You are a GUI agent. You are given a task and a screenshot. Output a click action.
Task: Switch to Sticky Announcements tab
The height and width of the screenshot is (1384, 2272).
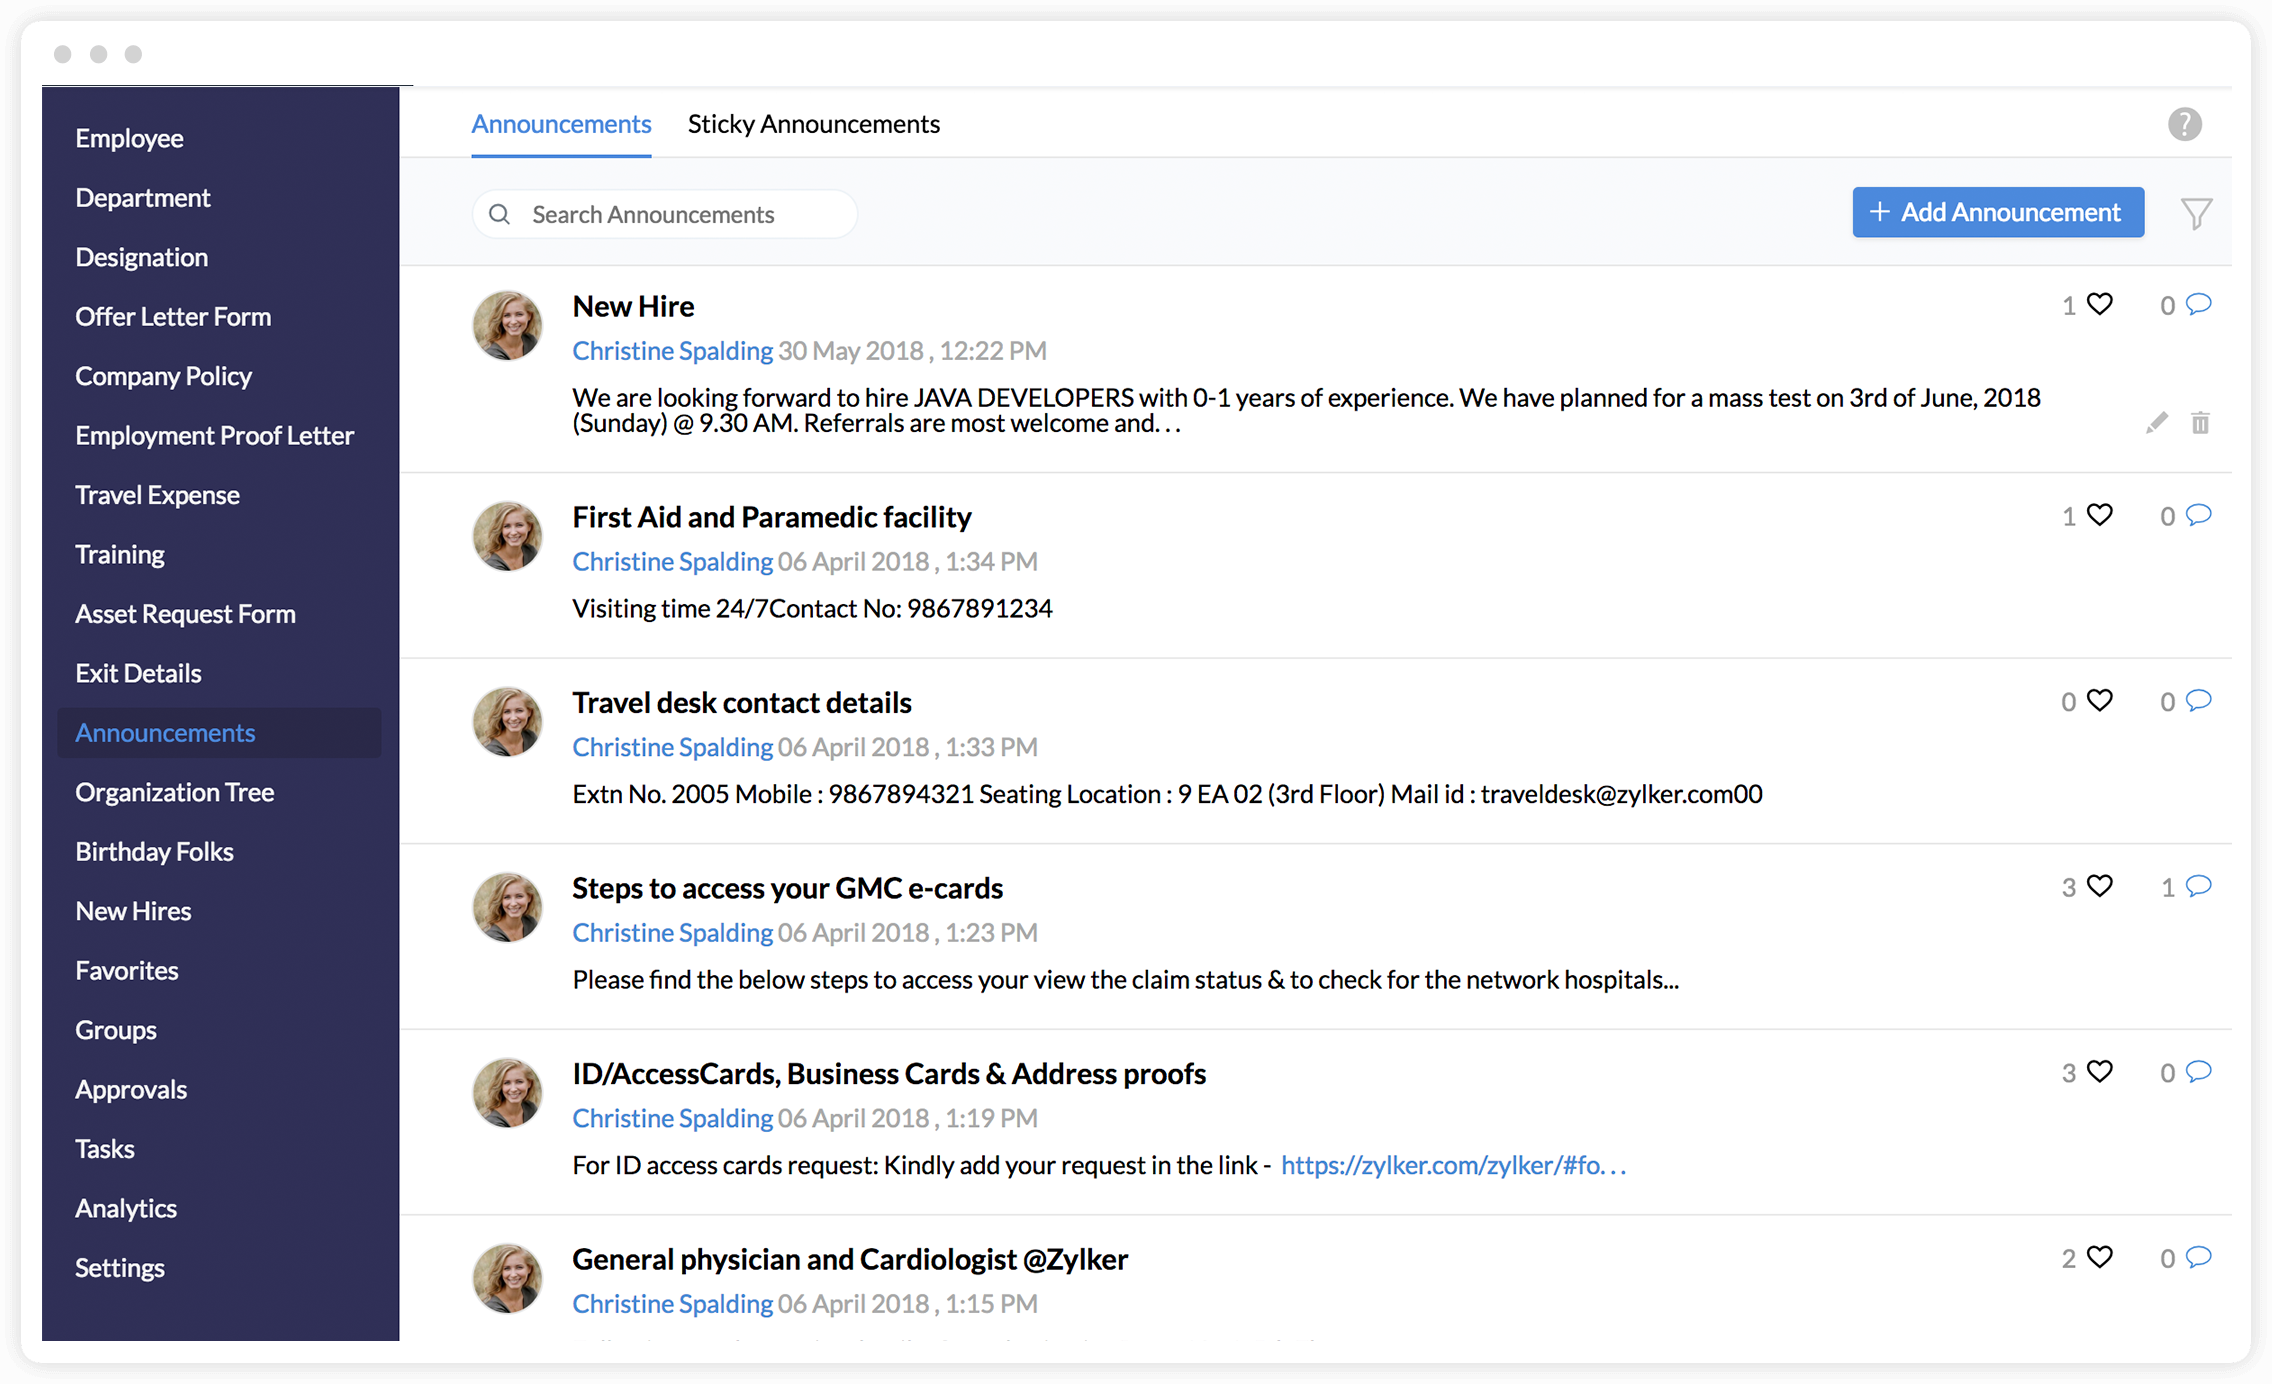(x=813, y=124)
